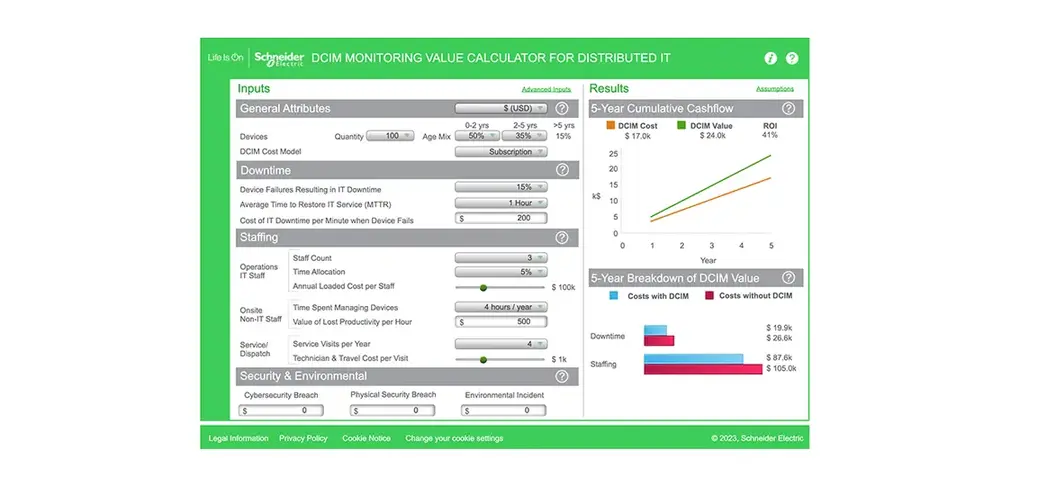The width and height of the screenshot is (1038, 486).
Task: Click the $ 19.9k downtime value
Action: 779,328
